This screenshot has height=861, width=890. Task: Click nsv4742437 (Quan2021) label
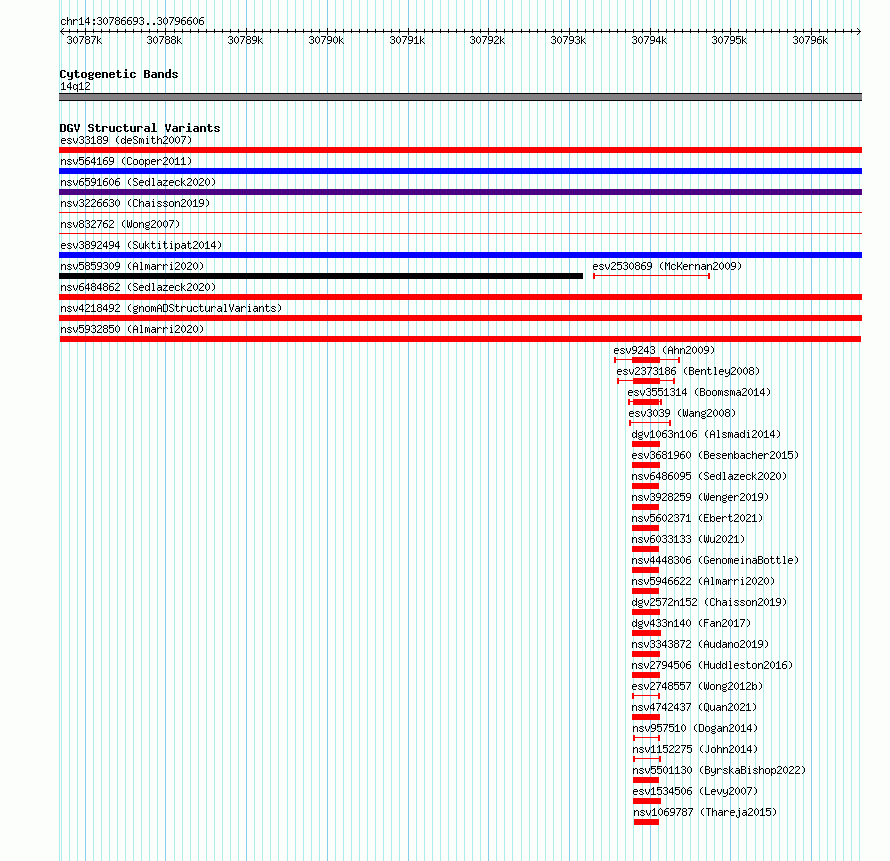(694, 707)
